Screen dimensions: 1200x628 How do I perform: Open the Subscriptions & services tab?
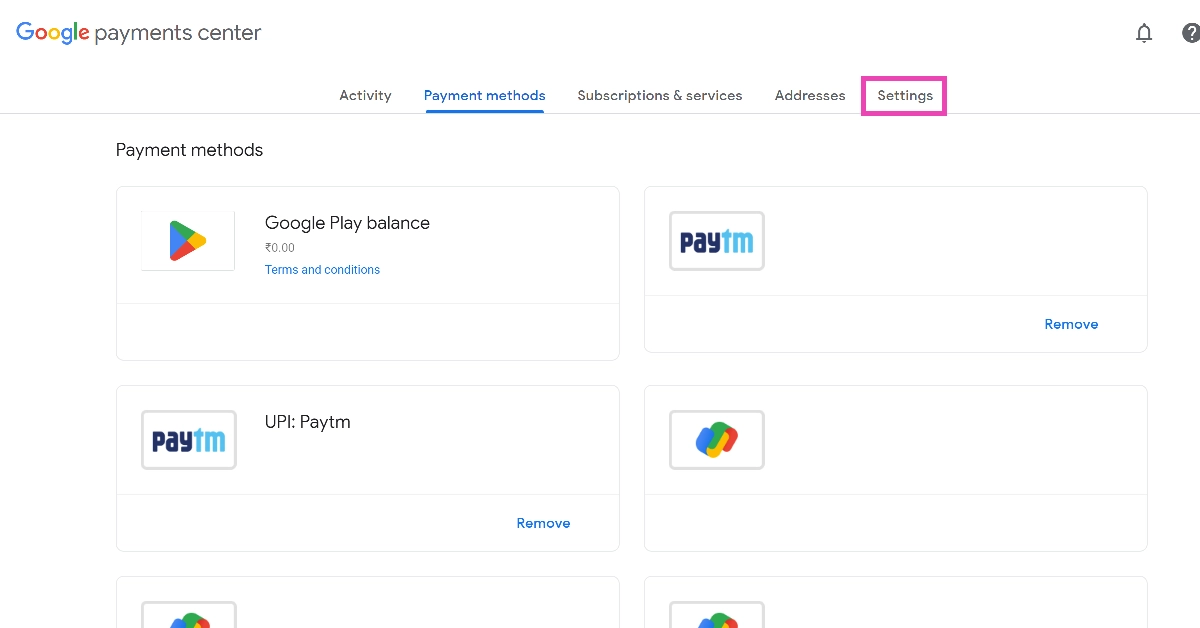tap(660, 96)
